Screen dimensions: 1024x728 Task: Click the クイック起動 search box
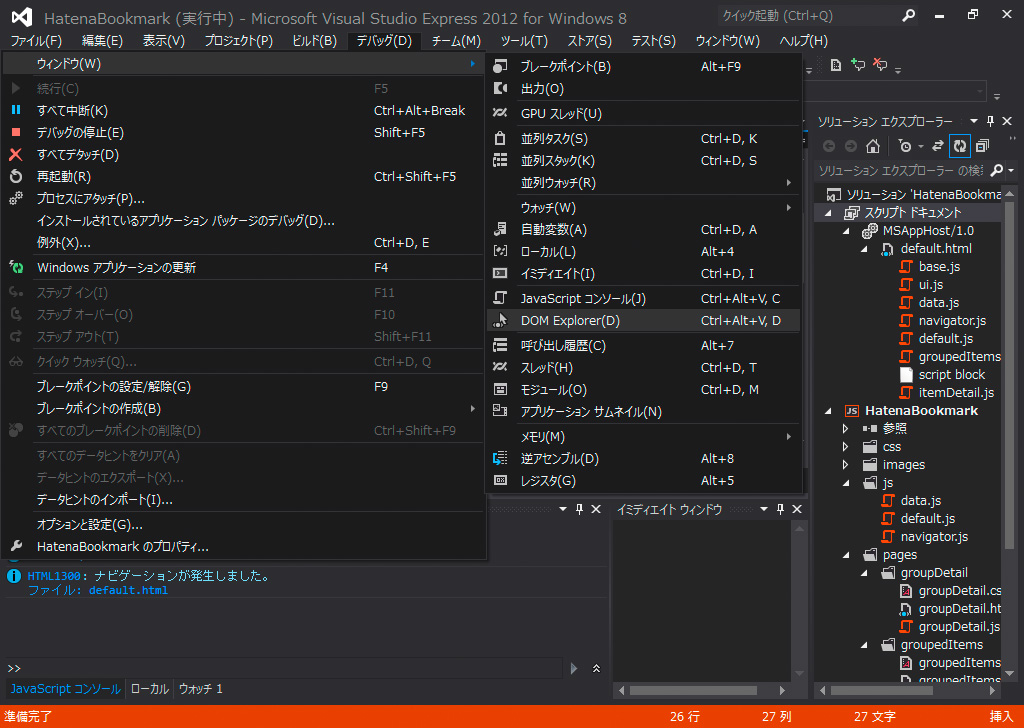click(x=808, y=16)
